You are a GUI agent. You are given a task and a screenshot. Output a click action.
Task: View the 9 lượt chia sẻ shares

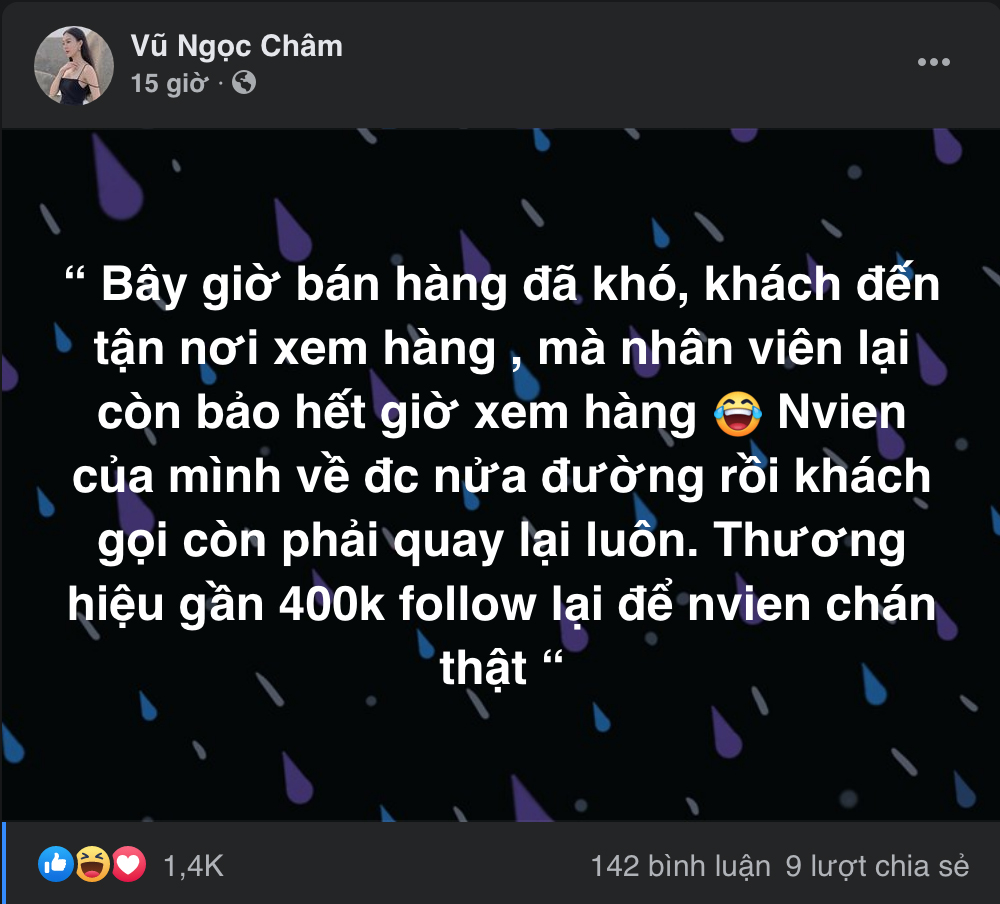click(877, 866)
